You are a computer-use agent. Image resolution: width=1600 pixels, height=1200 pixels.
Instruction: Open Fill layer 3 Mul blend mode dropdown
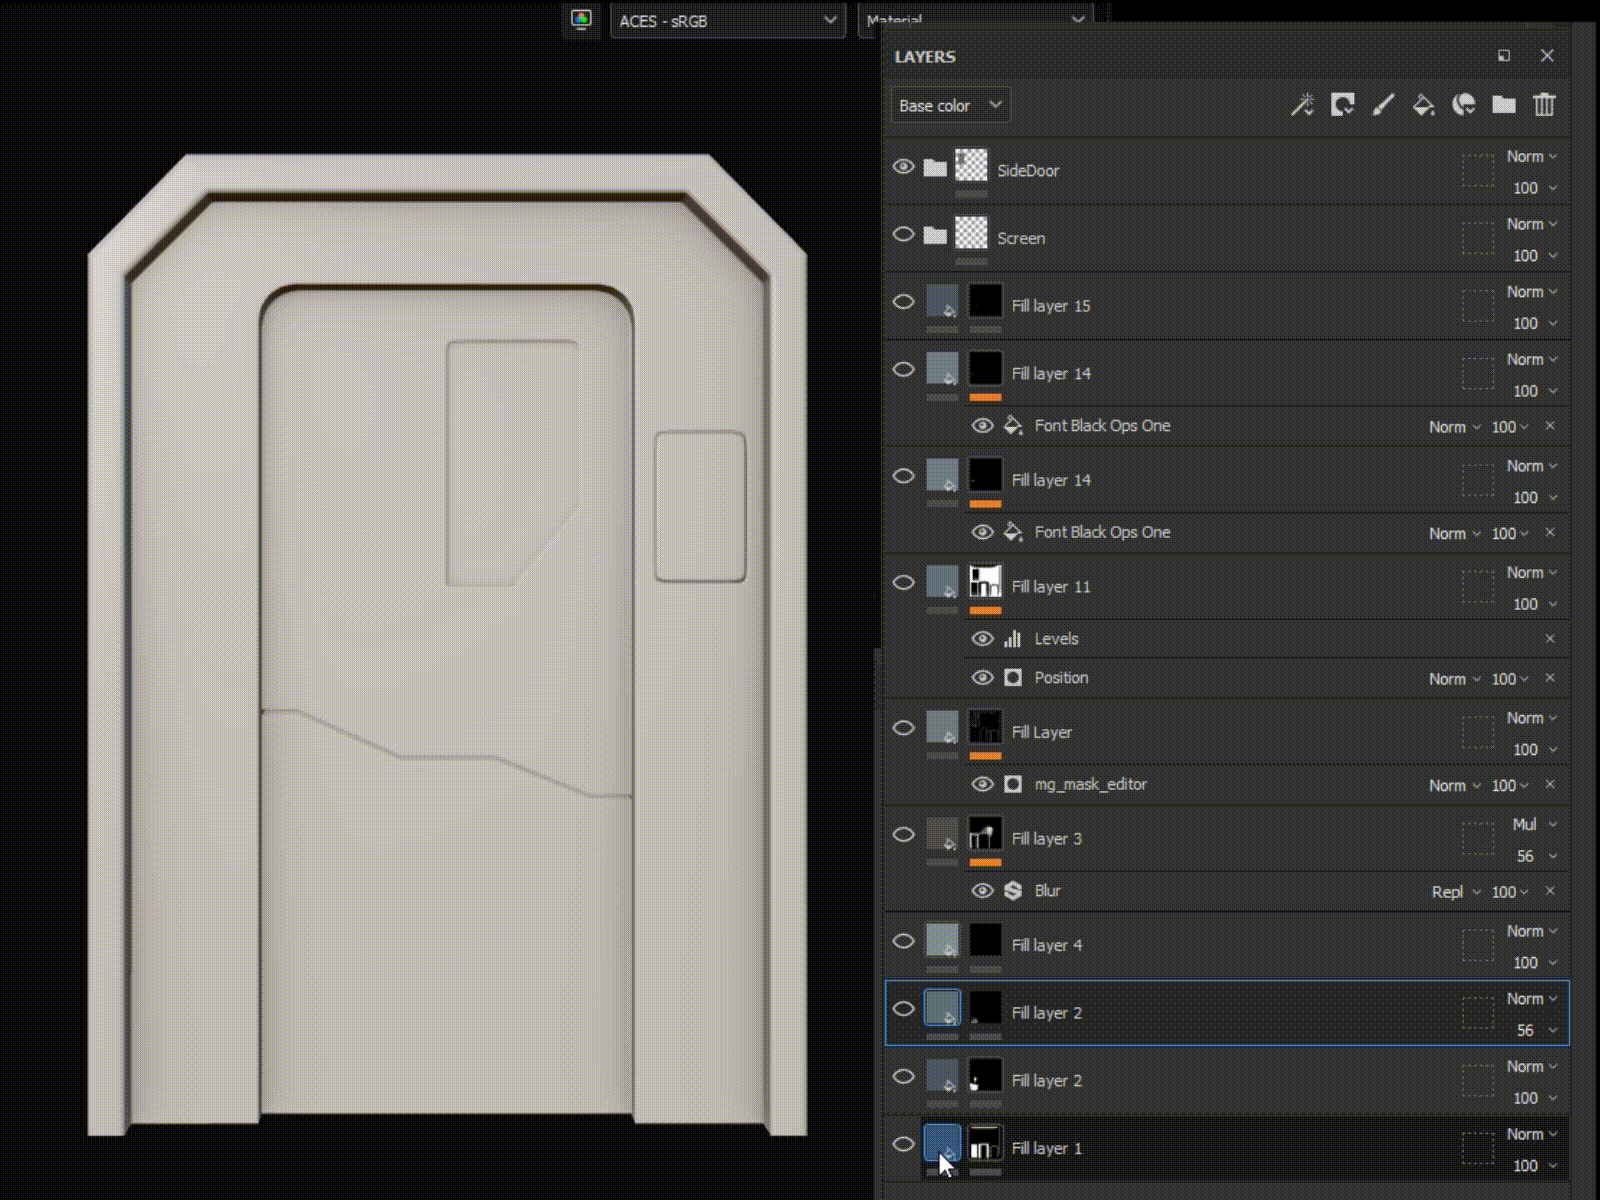point(1533,825)
